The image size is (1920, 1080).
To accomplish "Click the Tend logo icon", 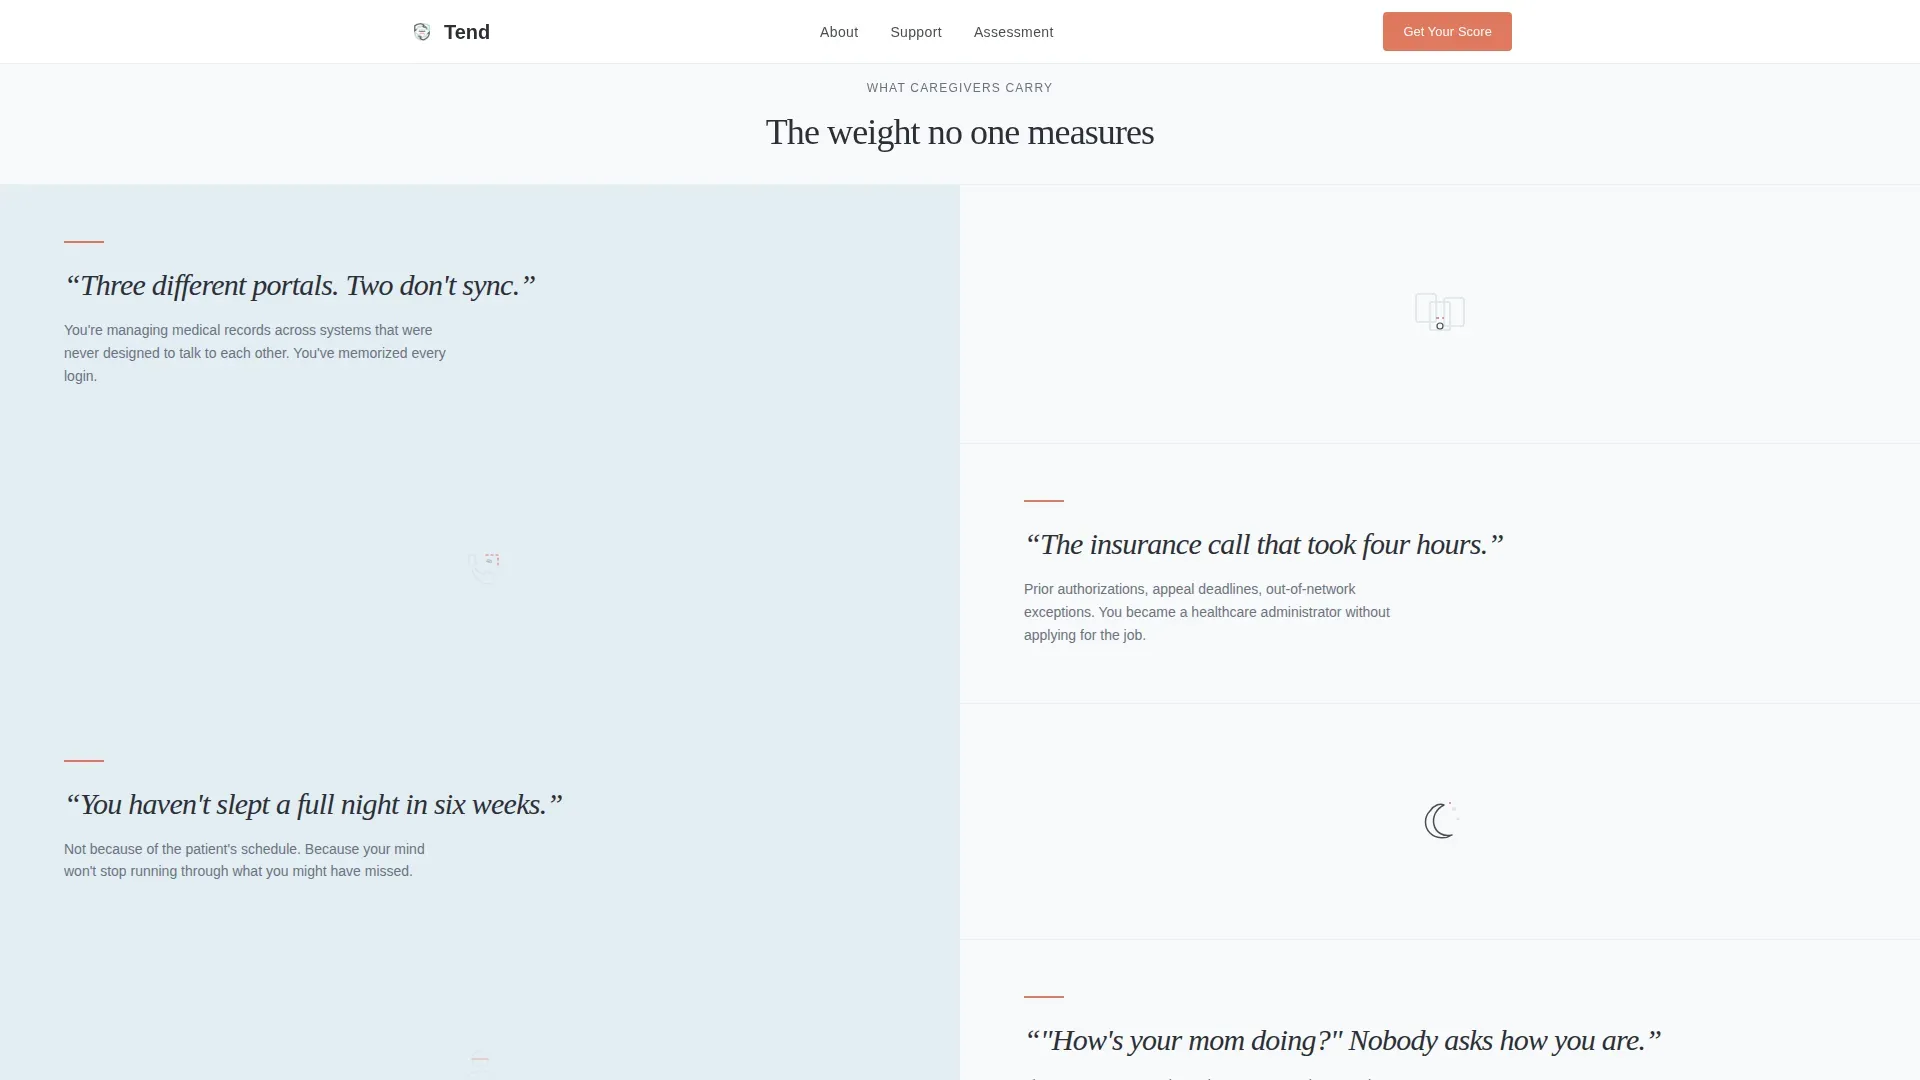I will [422, 32].
